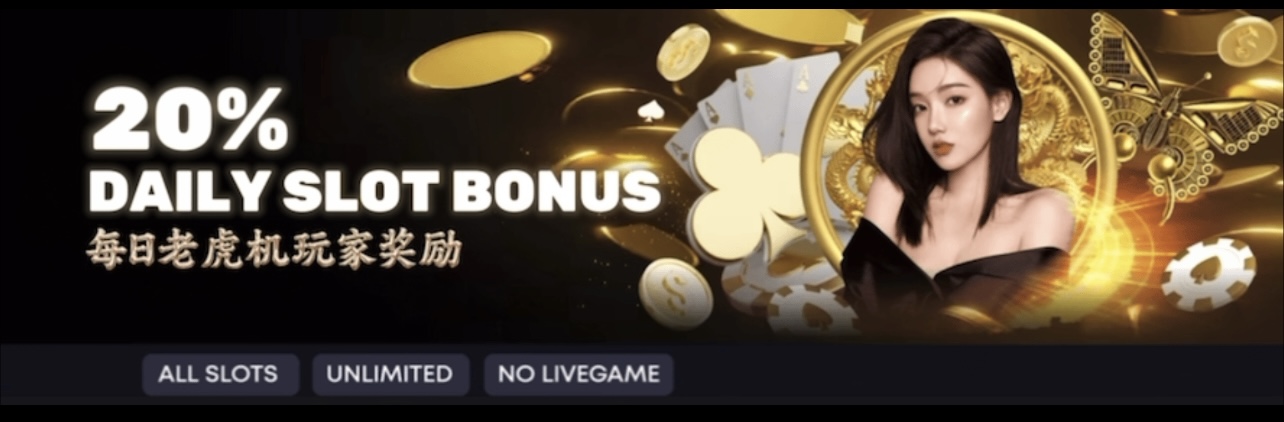Click the ALL SLOTS tag
This screenshot has width=1284, height=422.
coord(220,375)
